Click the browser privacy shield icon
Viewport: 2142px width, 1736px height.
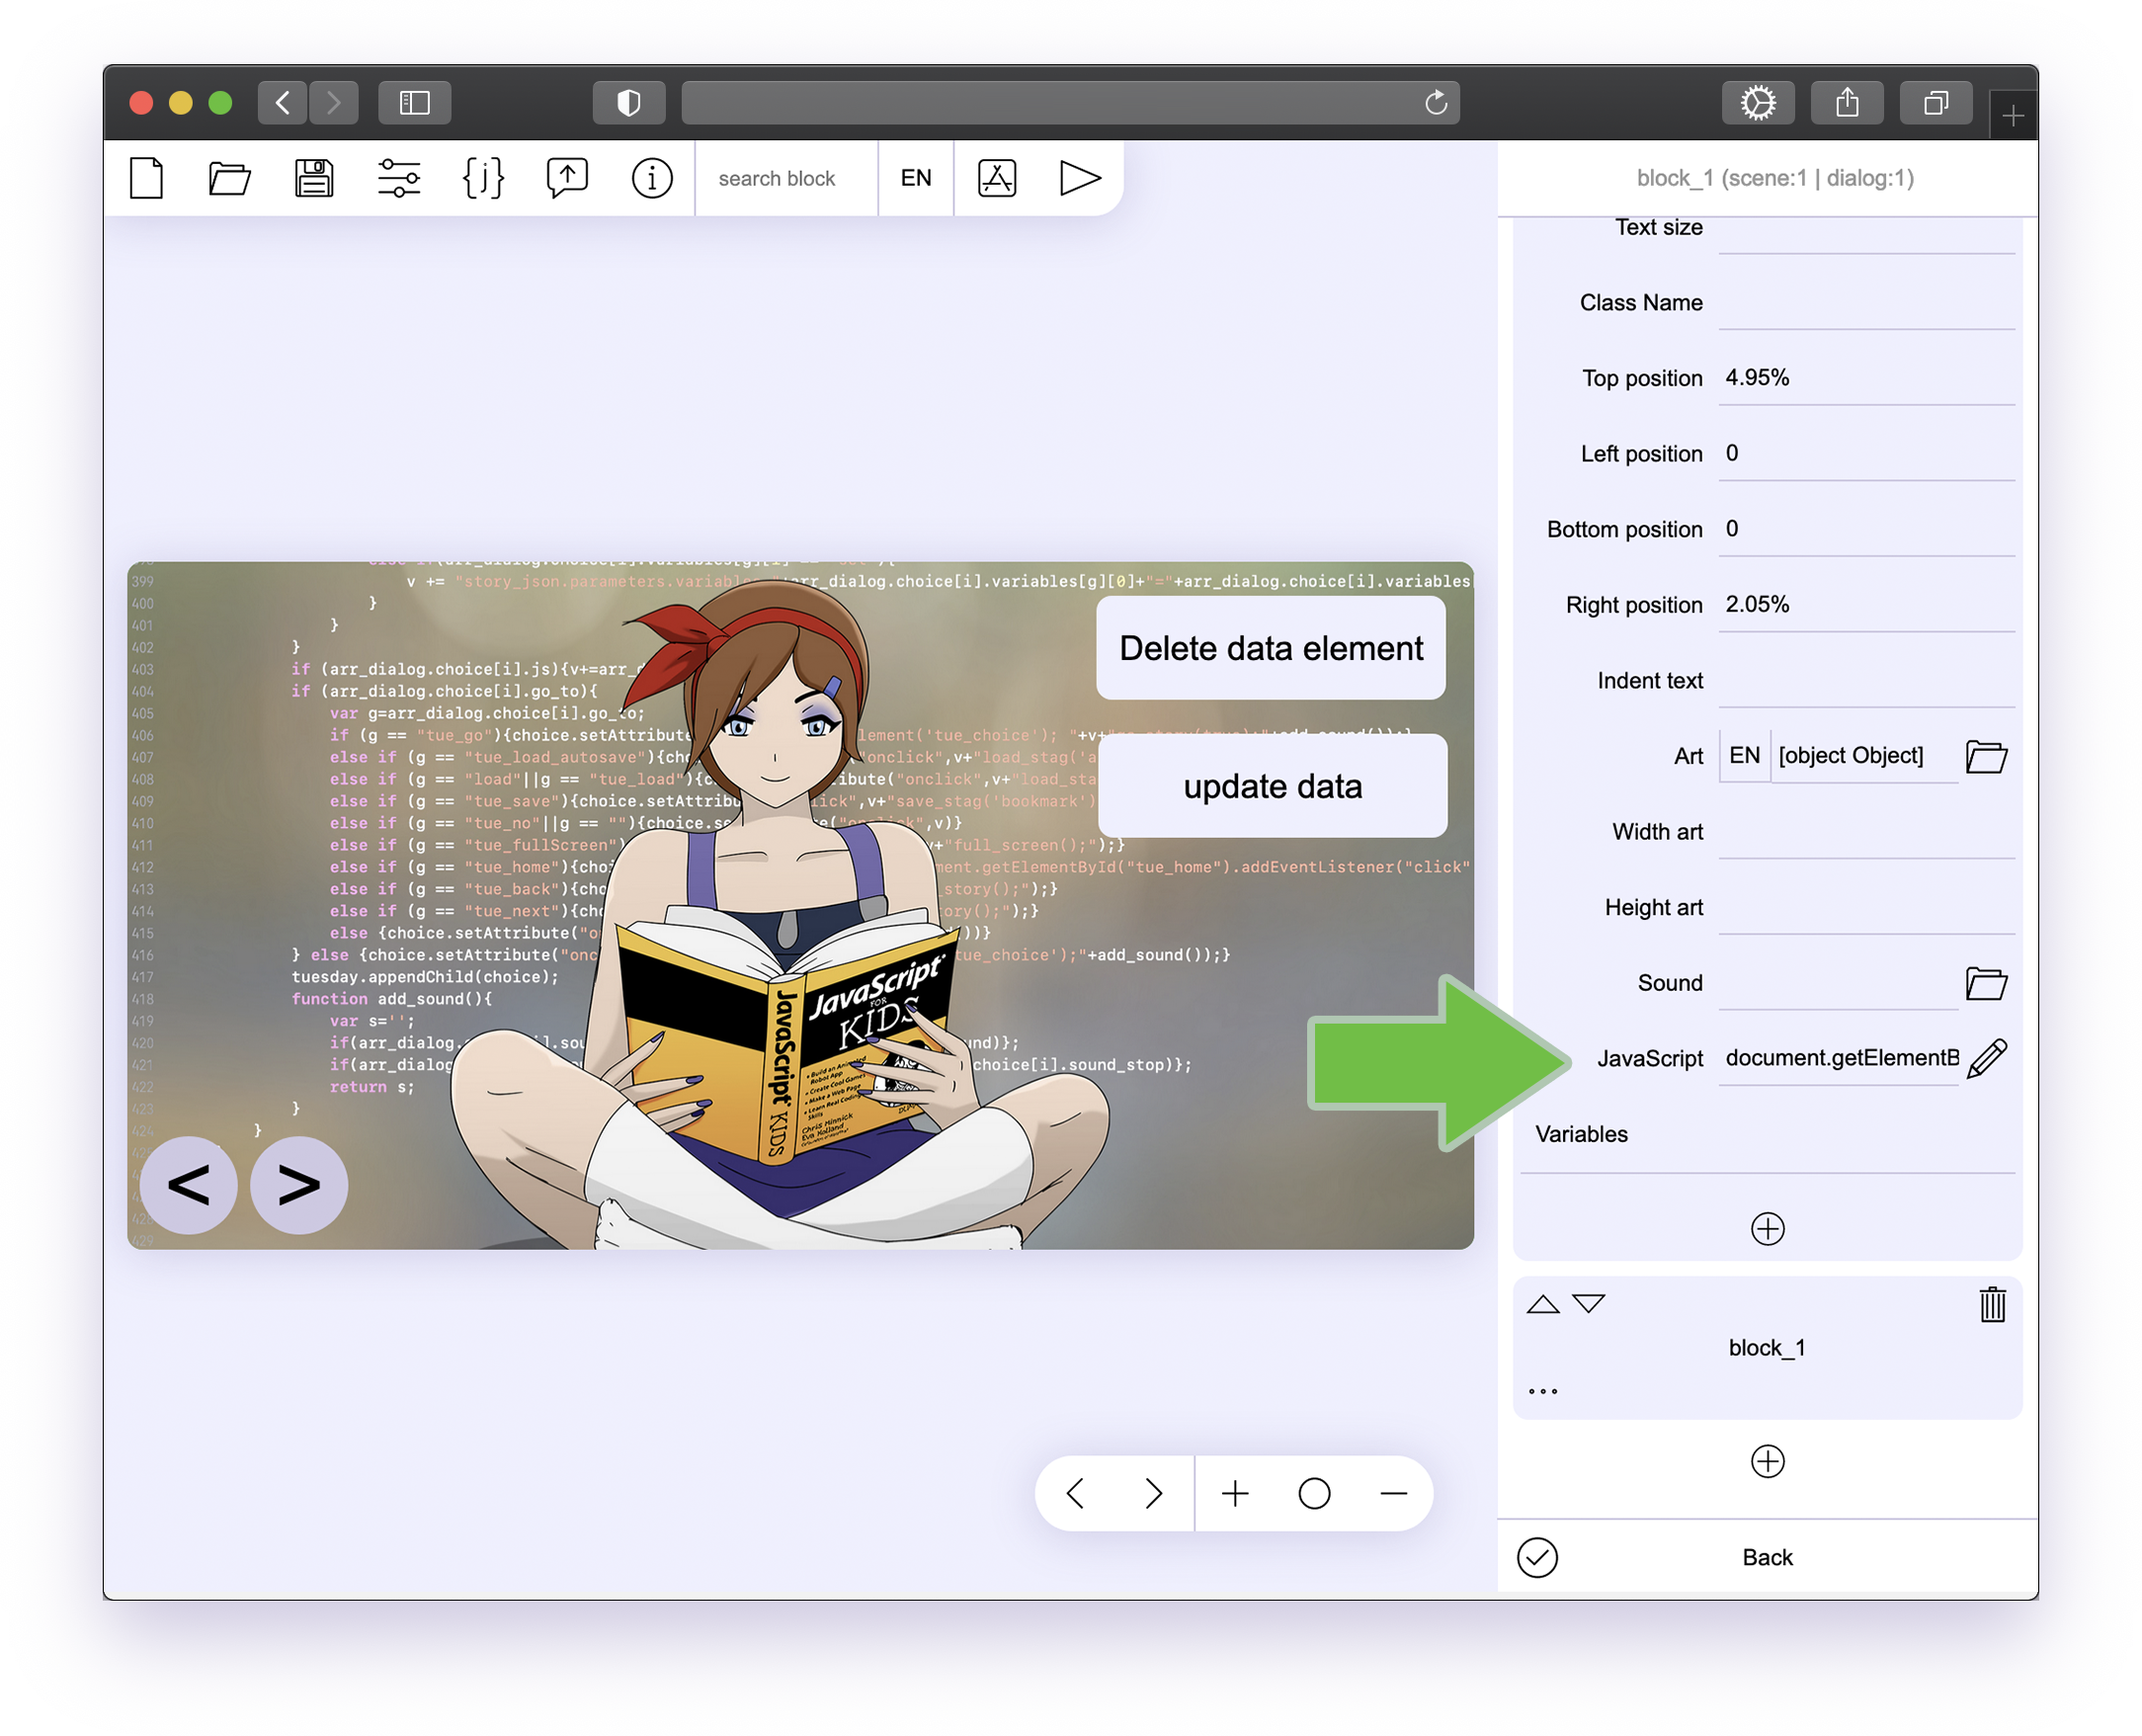628,103
